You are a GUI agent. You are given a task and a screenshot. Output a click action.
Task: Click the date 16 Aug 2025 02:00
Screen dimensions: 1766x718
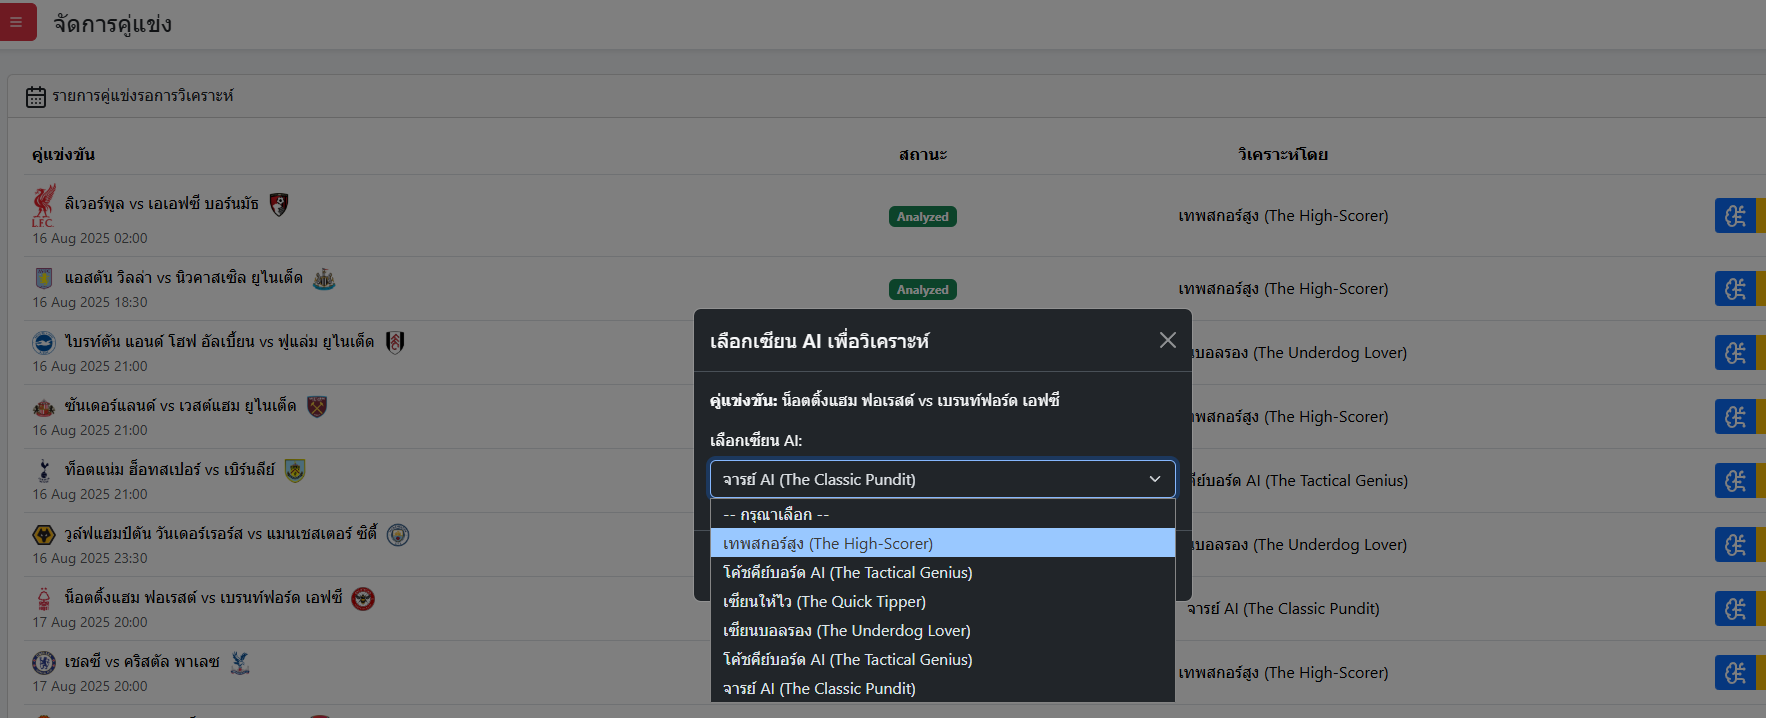click(x=90, y=238)
